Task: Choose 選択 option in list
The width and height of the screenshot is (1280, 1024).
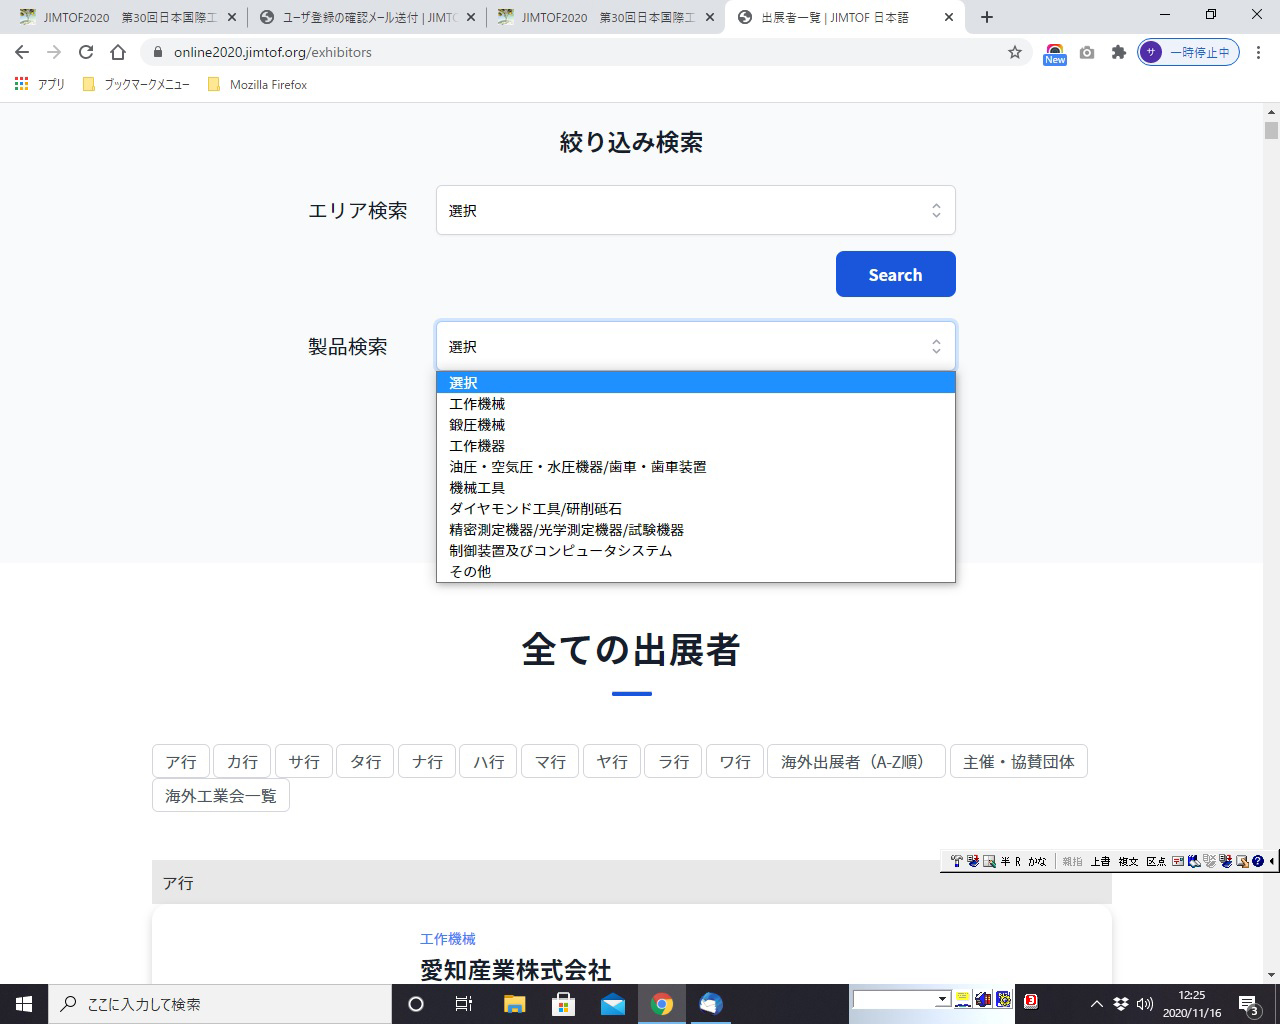Action: (696, 383)
